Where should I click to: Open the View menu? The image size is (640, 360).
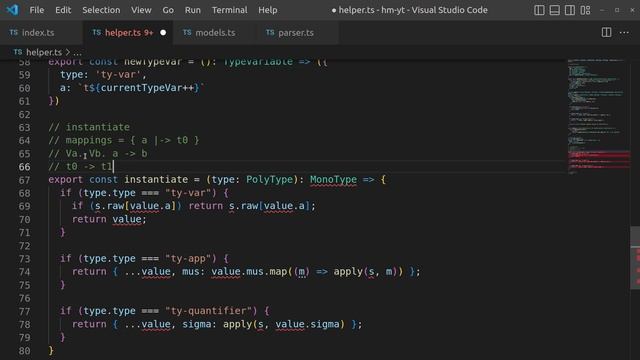click(x=141, y=10)
